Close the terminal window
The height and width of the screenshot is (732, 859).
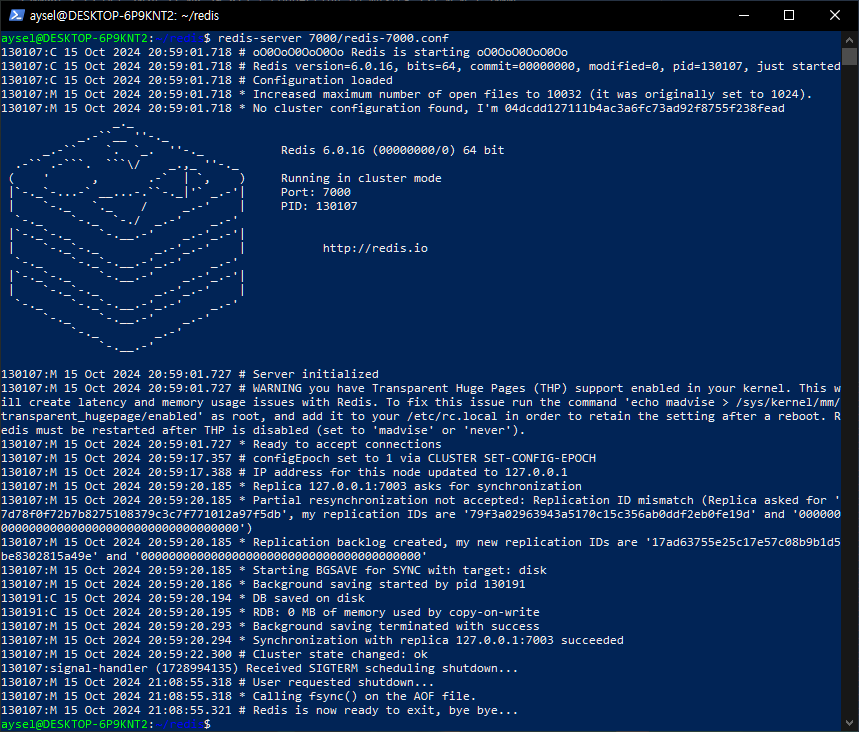834,15
